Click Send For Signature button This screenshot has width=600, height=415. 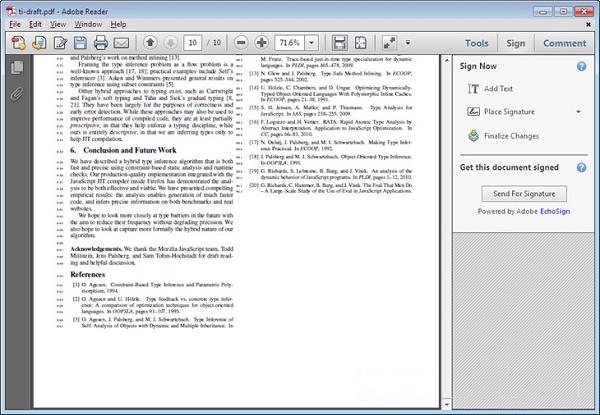(524, 194)
